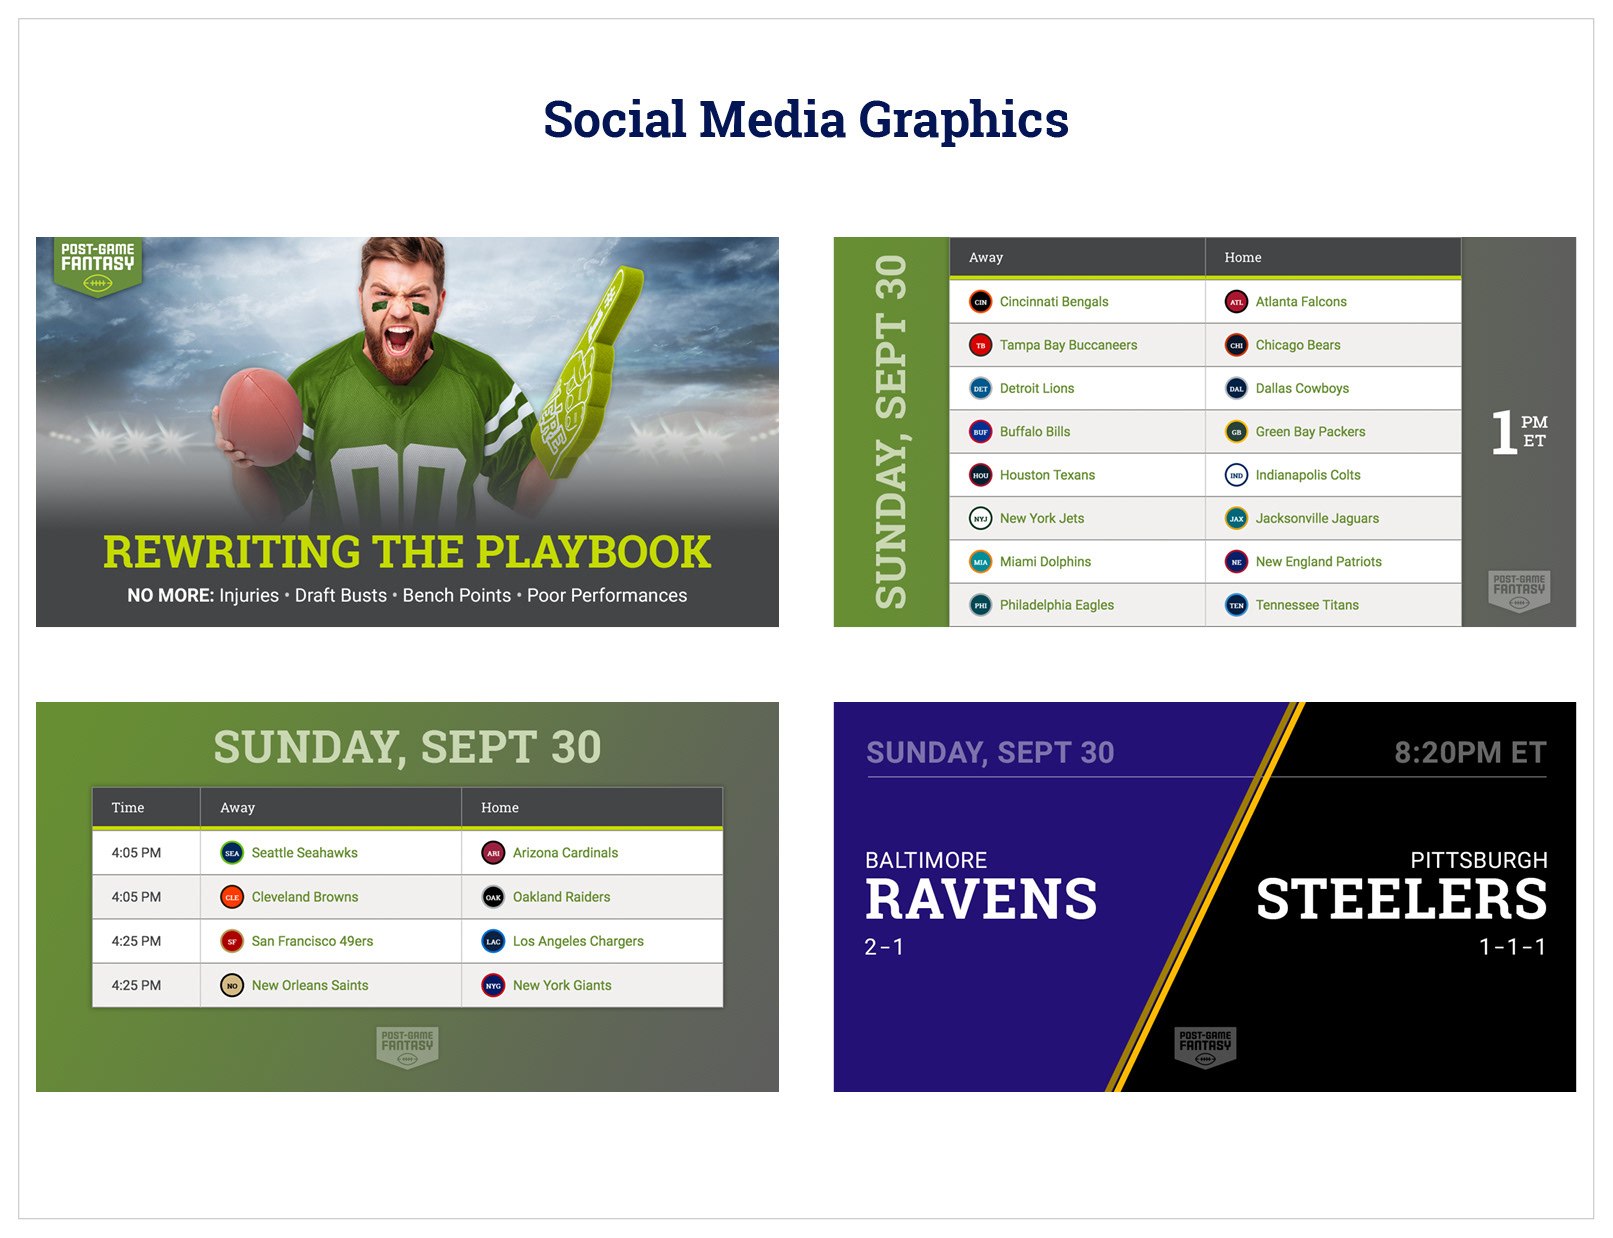Click the Oakland Raiders OAK logo
Viewport: 1613px width, 1238px height.
pyautogui.click(x=493, y=897)
